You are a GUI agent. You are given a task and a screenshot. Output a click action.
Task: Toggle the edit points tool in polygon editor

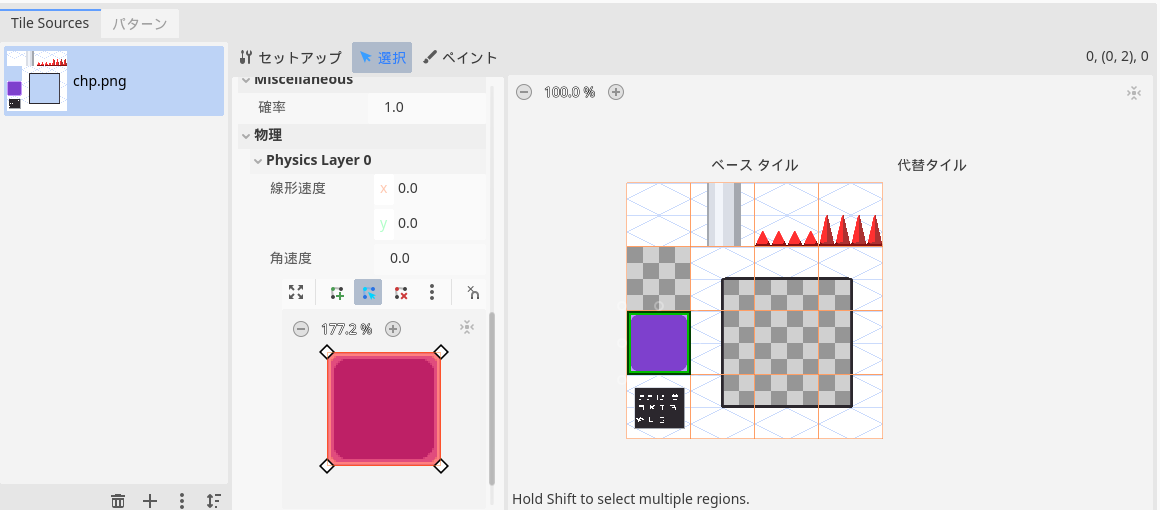point(368,293)
